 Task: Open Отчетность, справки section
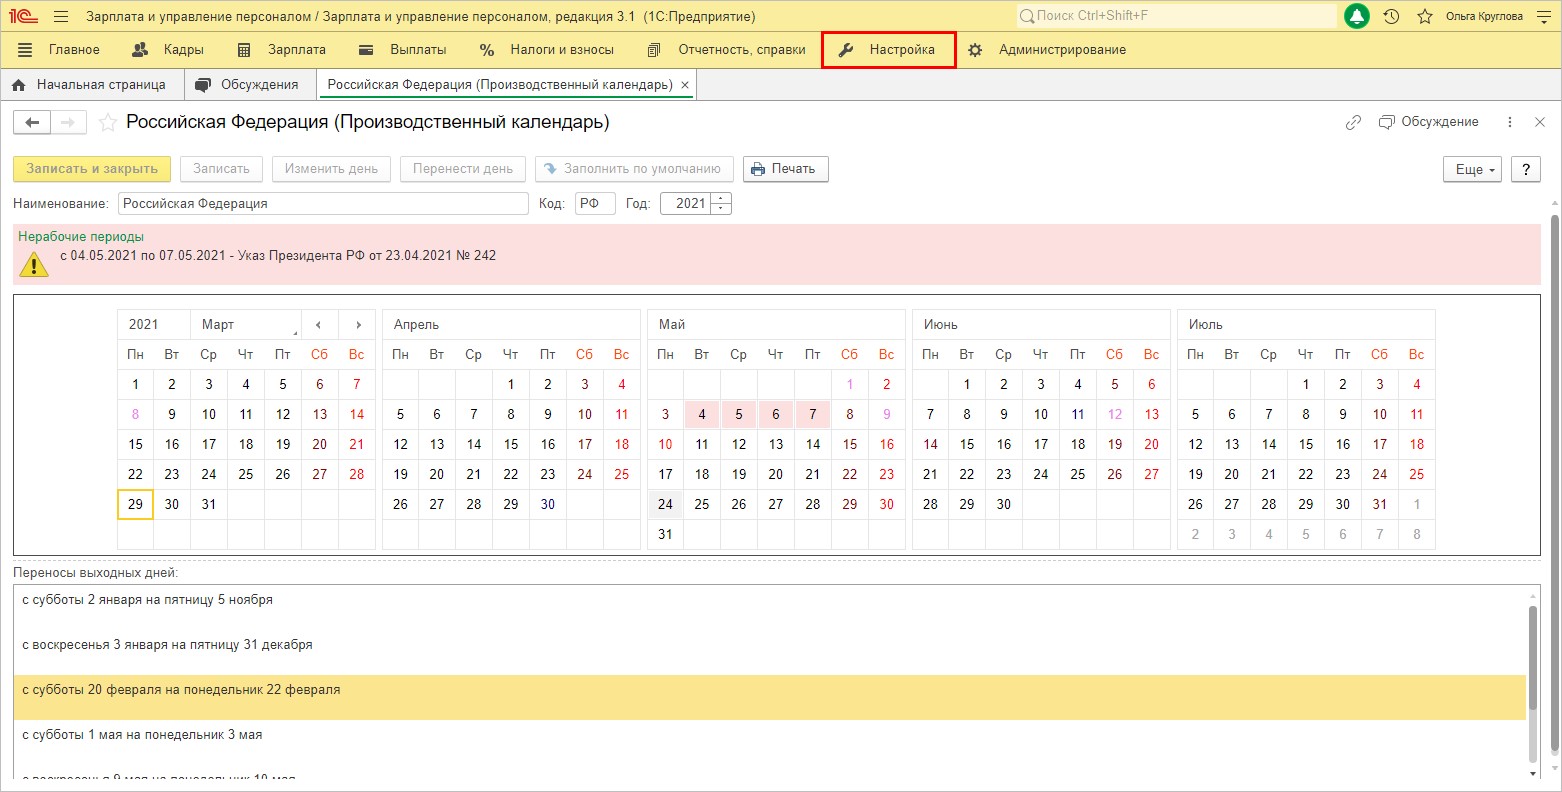coord(726,49)
